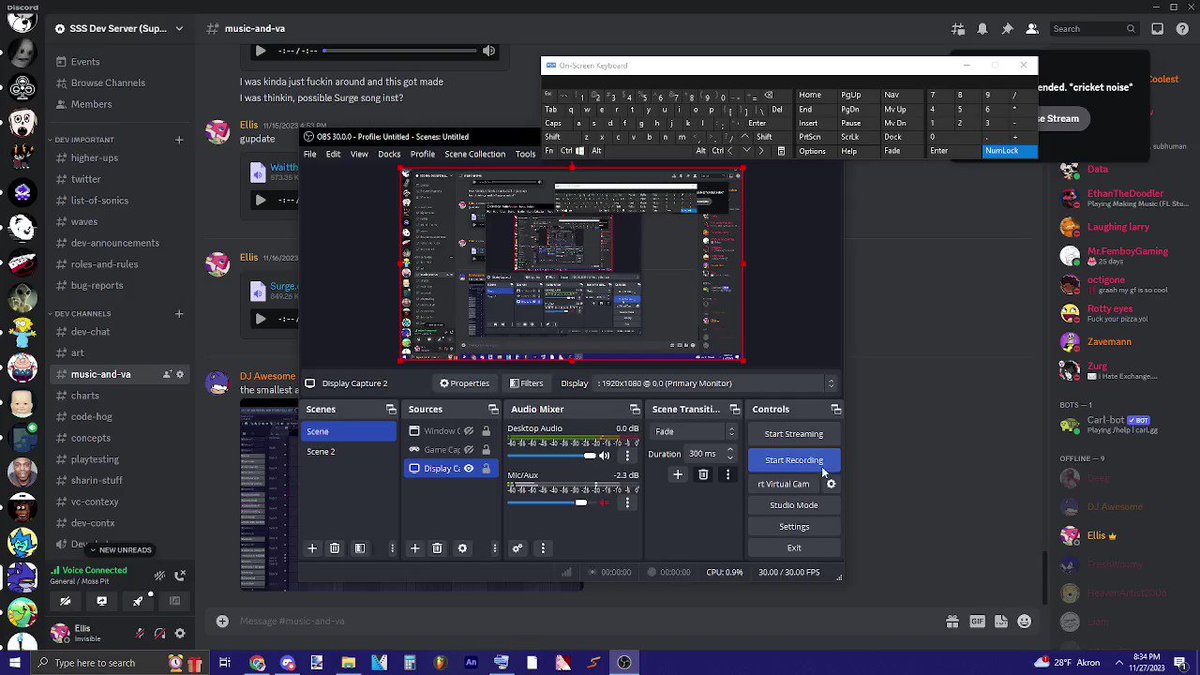
Task: Toggle lock on Display Capture source
Action: click(x=486, y=468)
